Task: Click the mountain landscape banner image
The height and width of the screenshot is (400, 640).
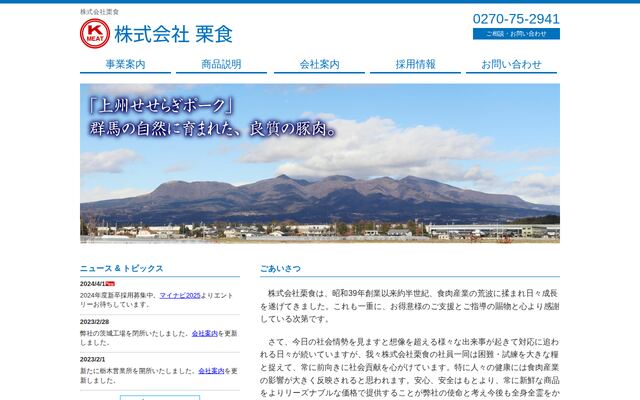Action: tap(320, 163)
